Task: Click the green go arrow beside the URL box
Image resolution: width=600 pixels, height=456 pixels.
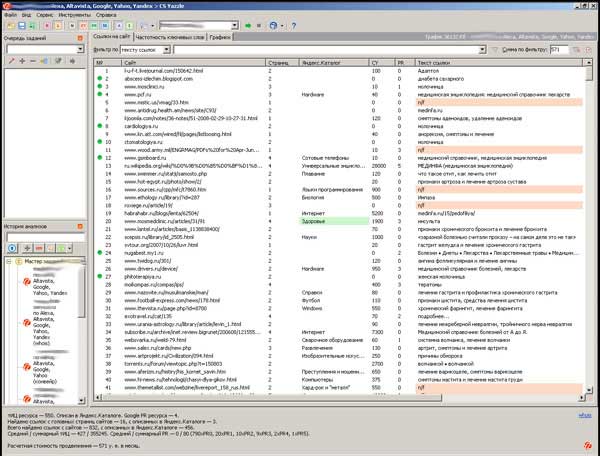Action: [248, 24]
